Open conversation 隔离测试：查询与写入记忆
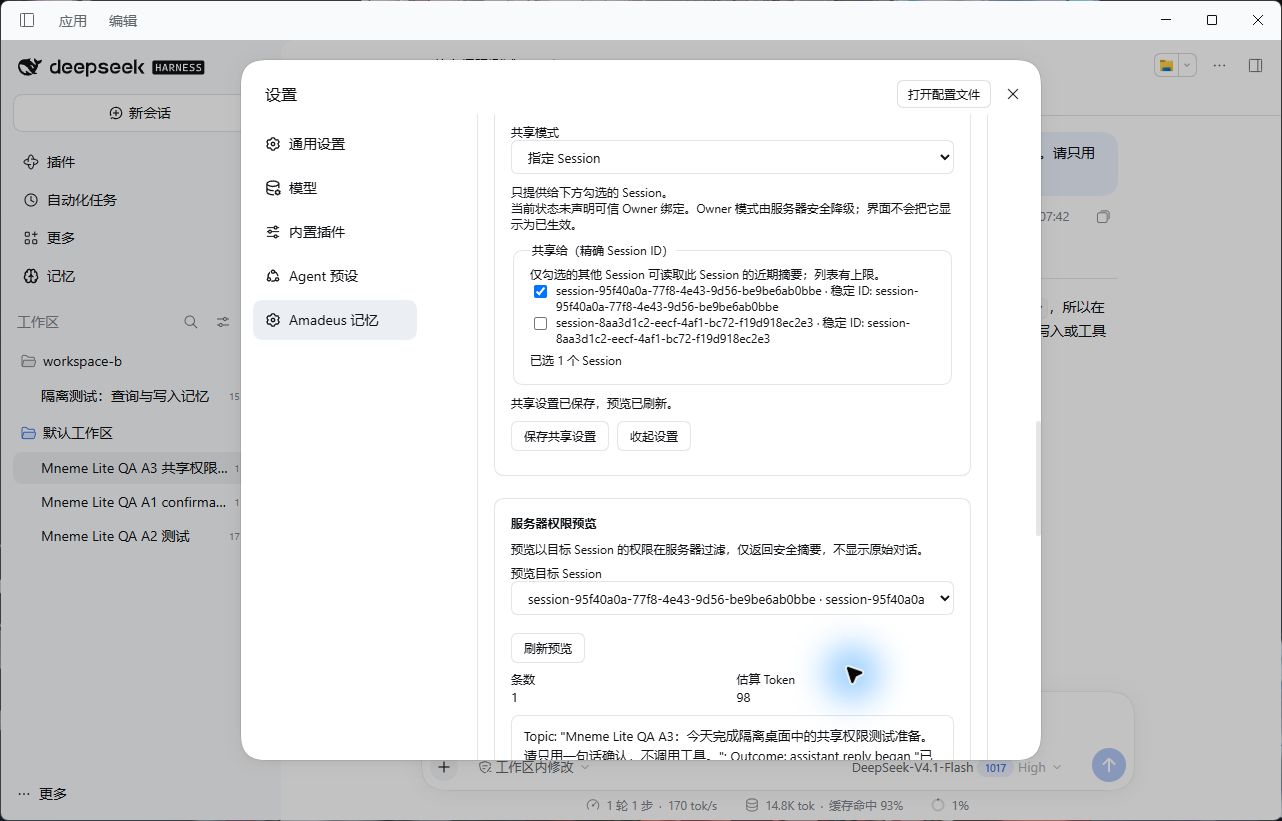1282x821 pixels. click(x=125, y=396)
